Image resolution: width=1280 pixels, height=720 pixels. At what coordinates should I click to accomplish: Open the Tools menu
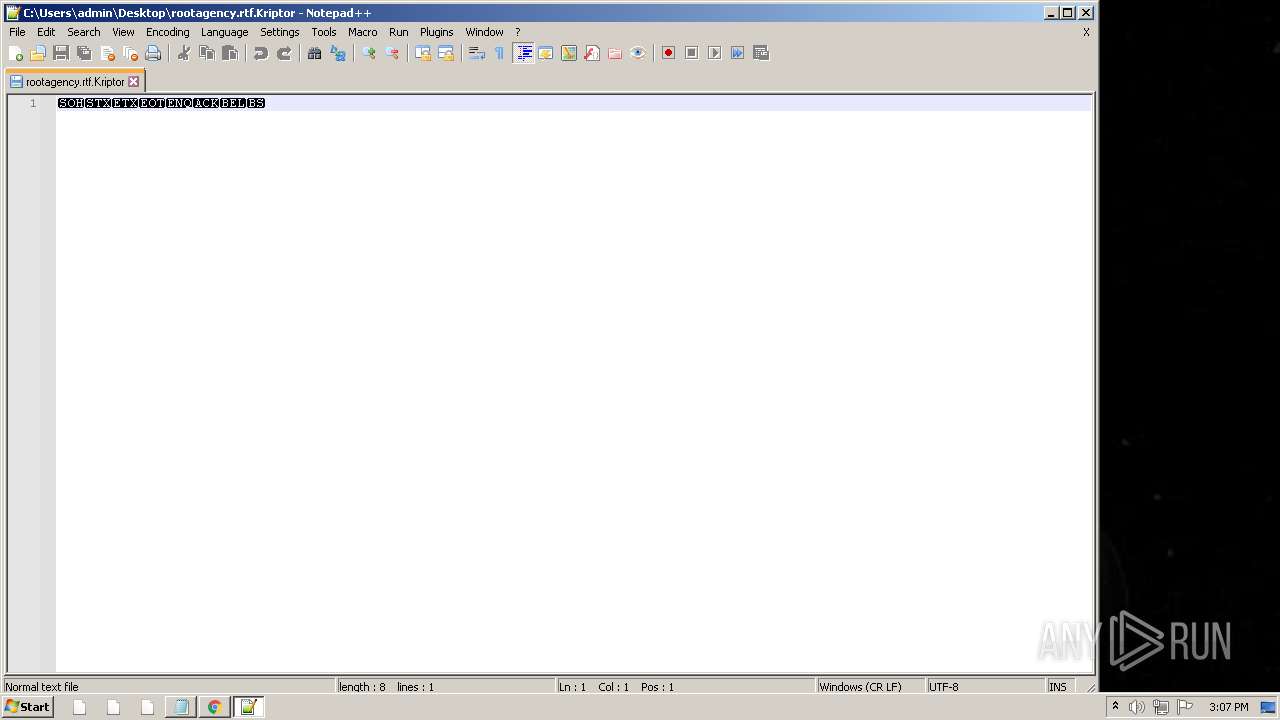[324, 32]
